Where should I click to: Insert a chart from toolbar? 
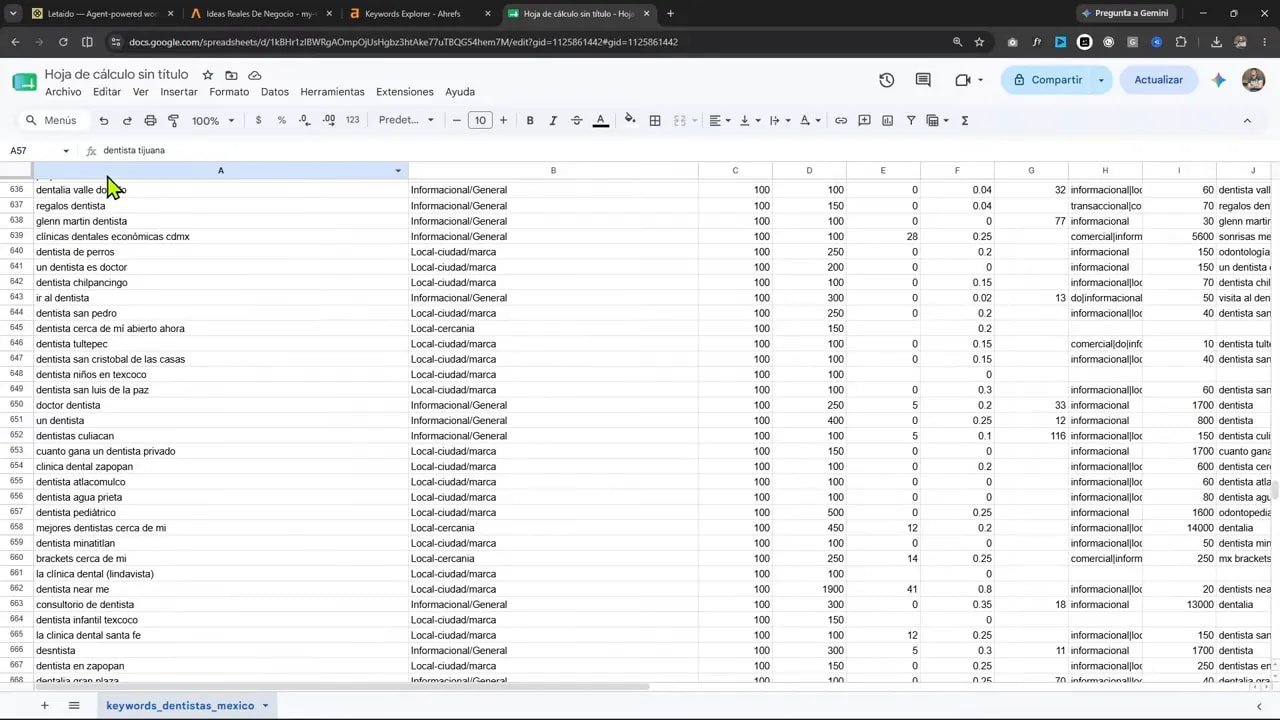[x=887, y=120]
